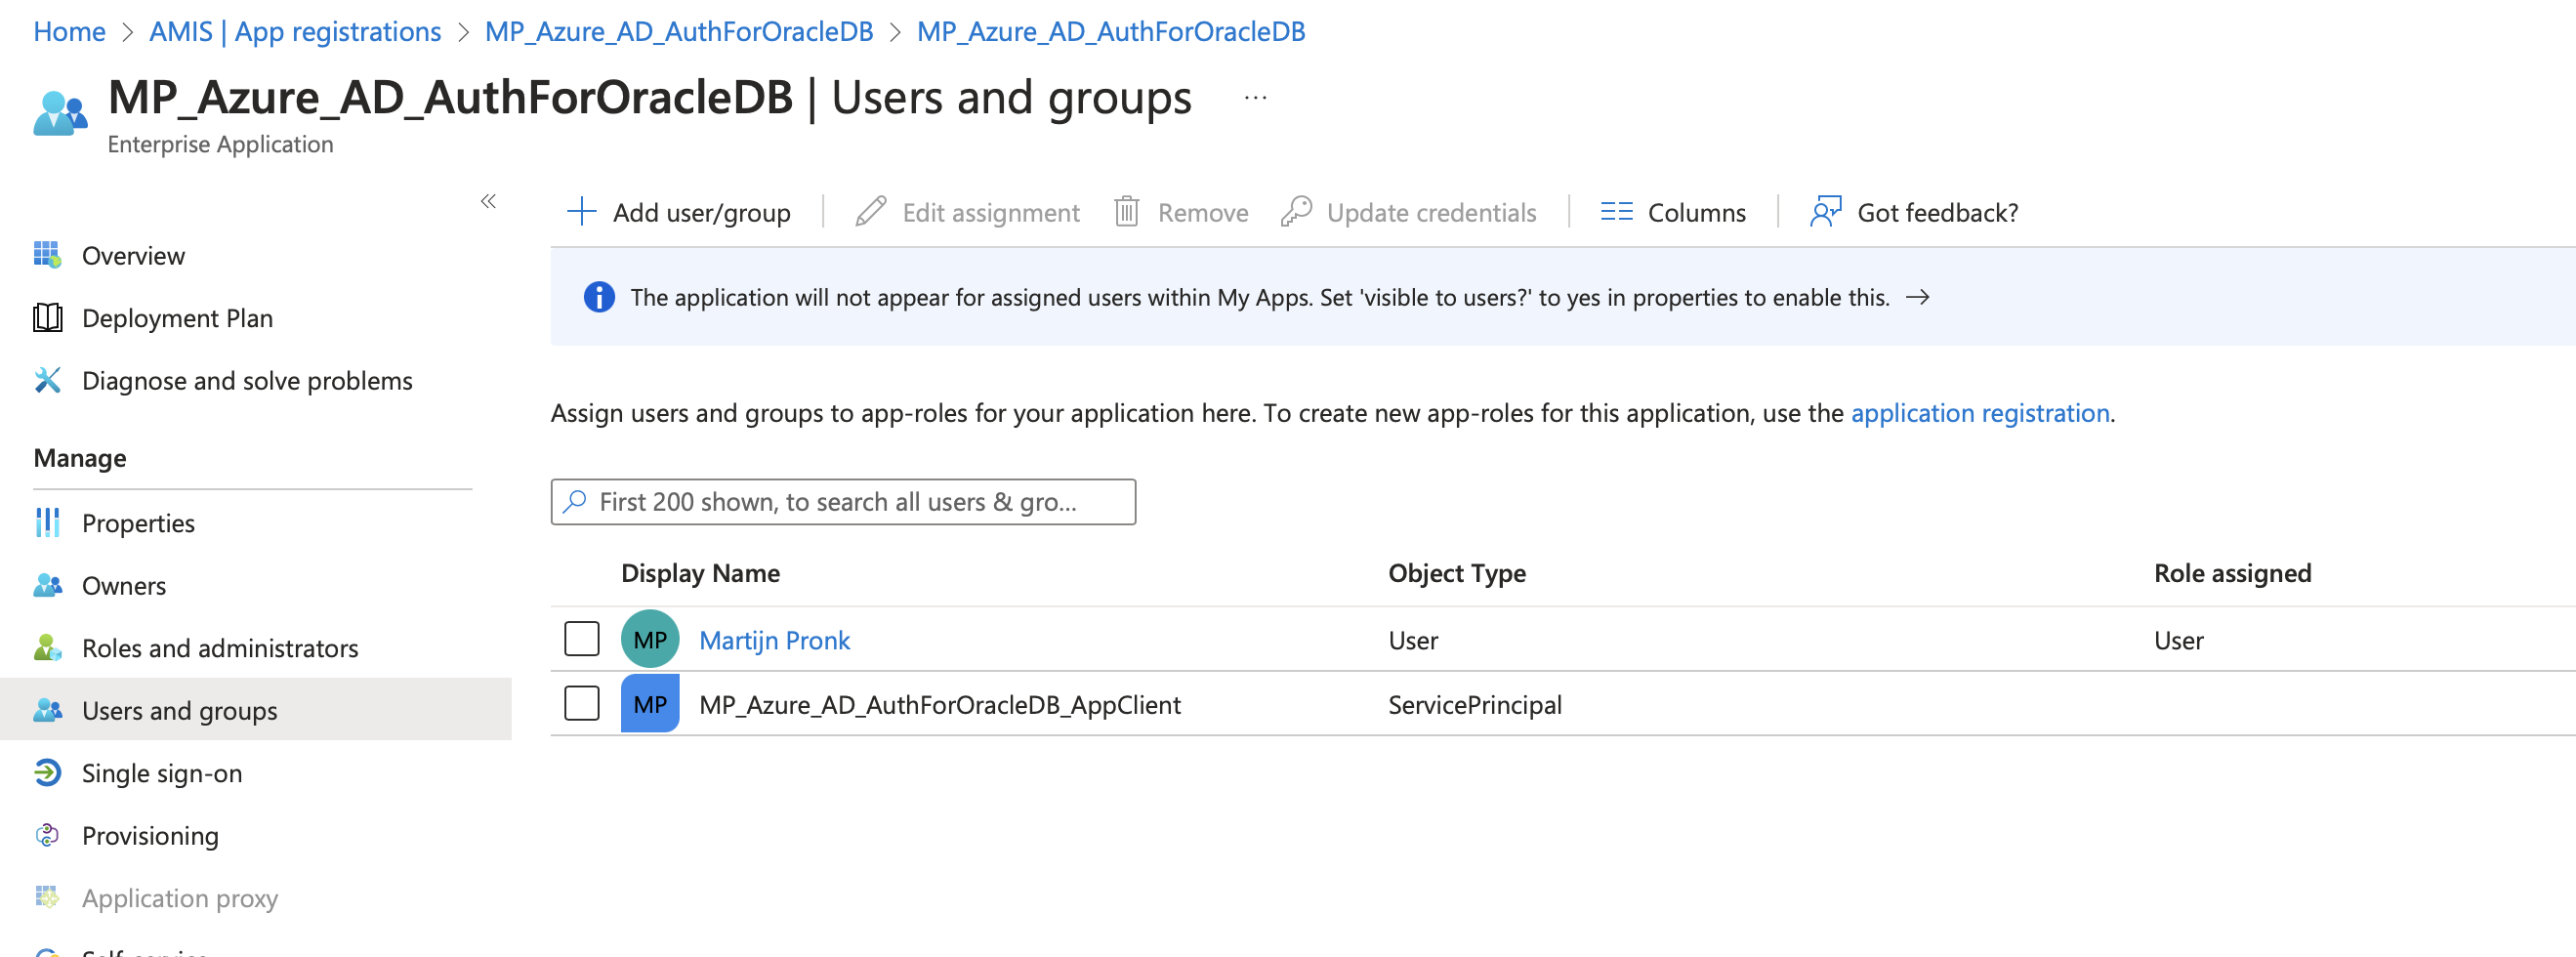Click the users and groups search field
This screenshot has height=957, width=2576.
pyautogui.click(x=843, y=502)
